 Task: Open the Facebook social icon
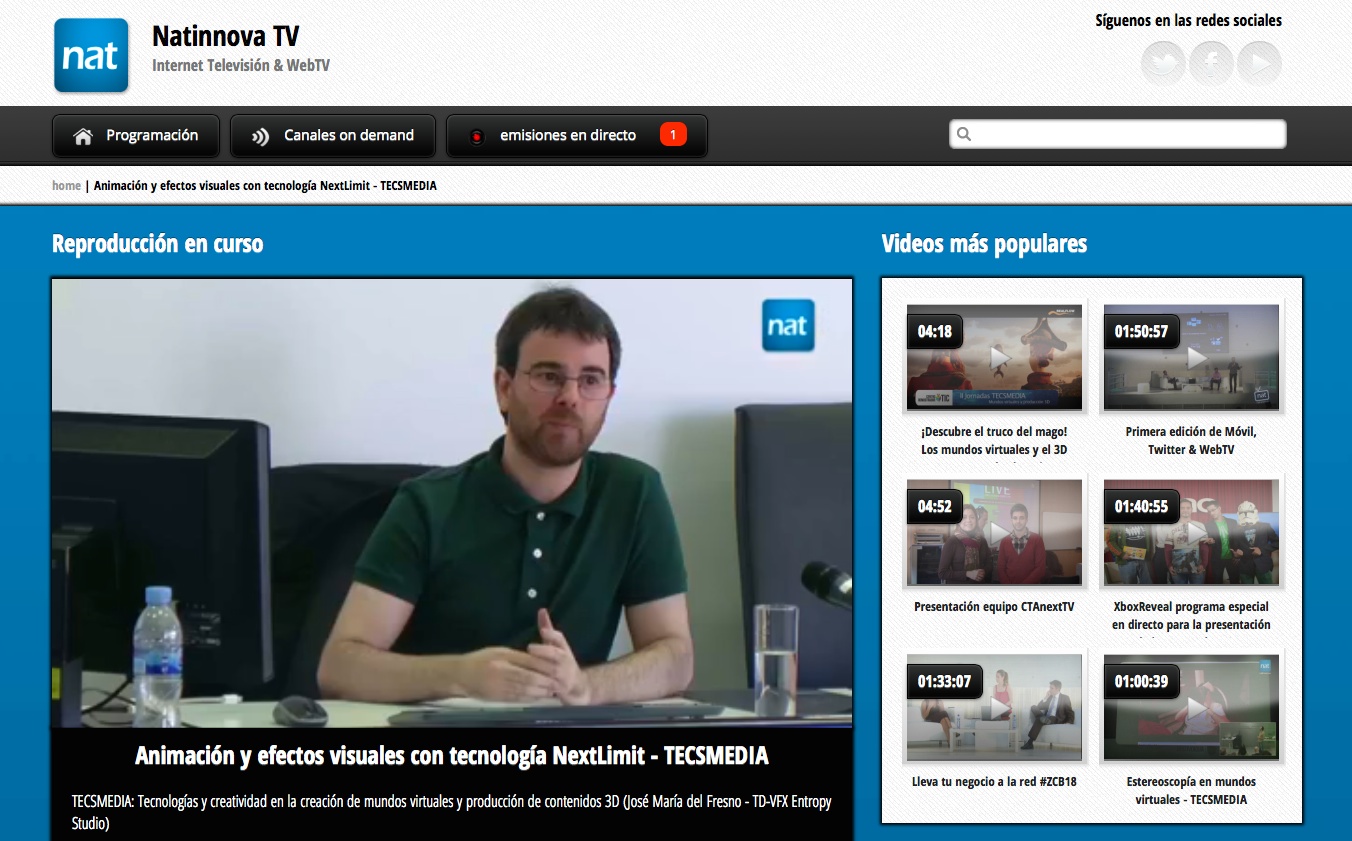1211,62
